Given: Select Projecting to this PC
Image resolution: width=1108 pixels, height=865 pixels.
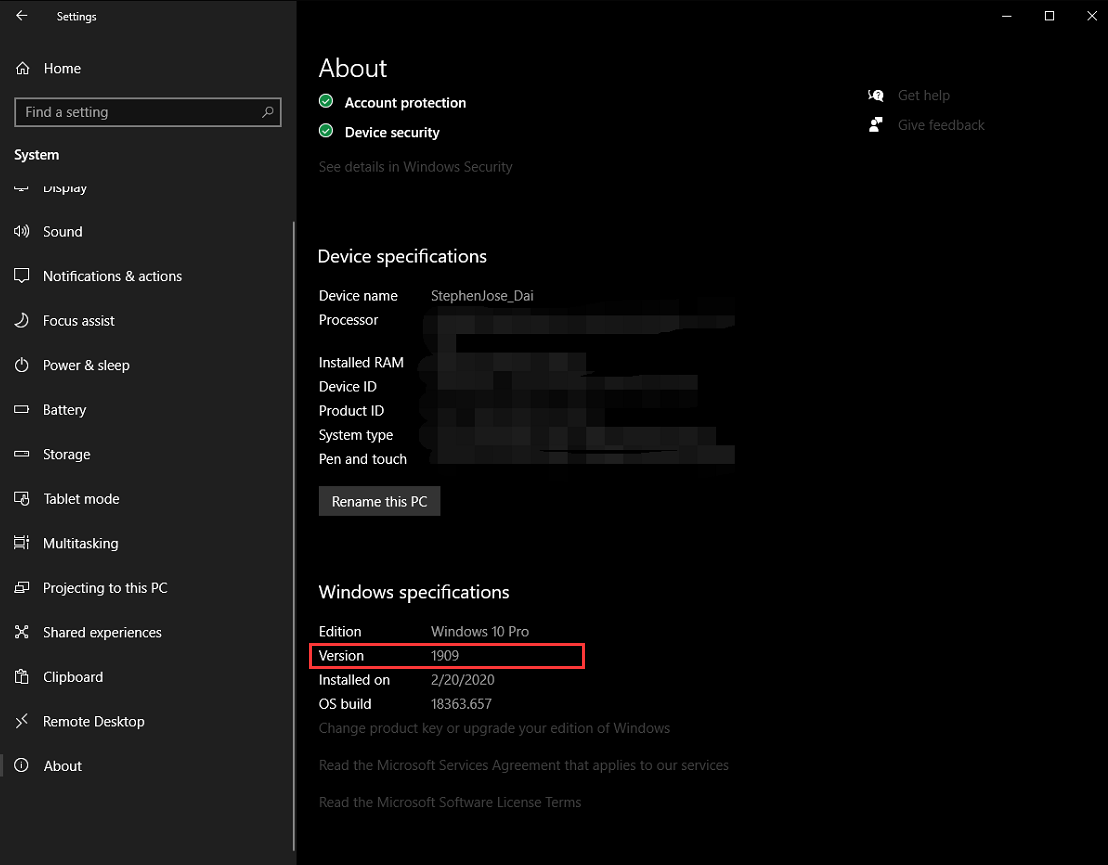Looking at the screenshot, I should [x=104, y=588].
